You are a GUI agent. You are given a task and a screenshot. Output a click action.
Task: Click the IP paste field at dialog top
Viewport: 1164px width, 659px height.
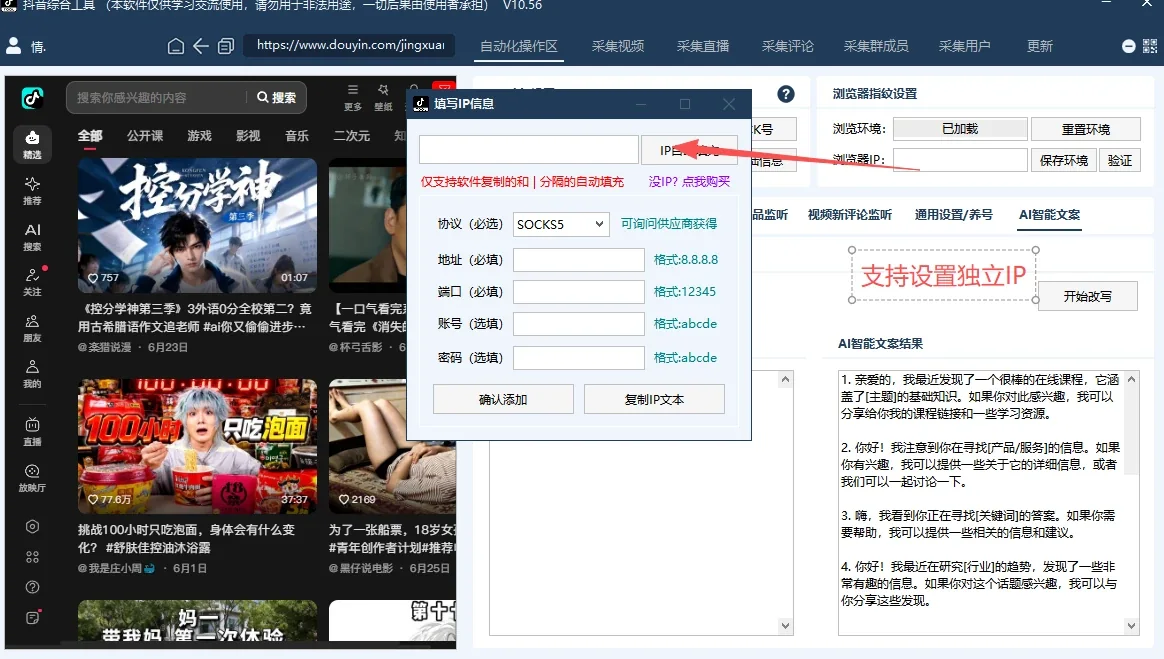pos(529,149)
